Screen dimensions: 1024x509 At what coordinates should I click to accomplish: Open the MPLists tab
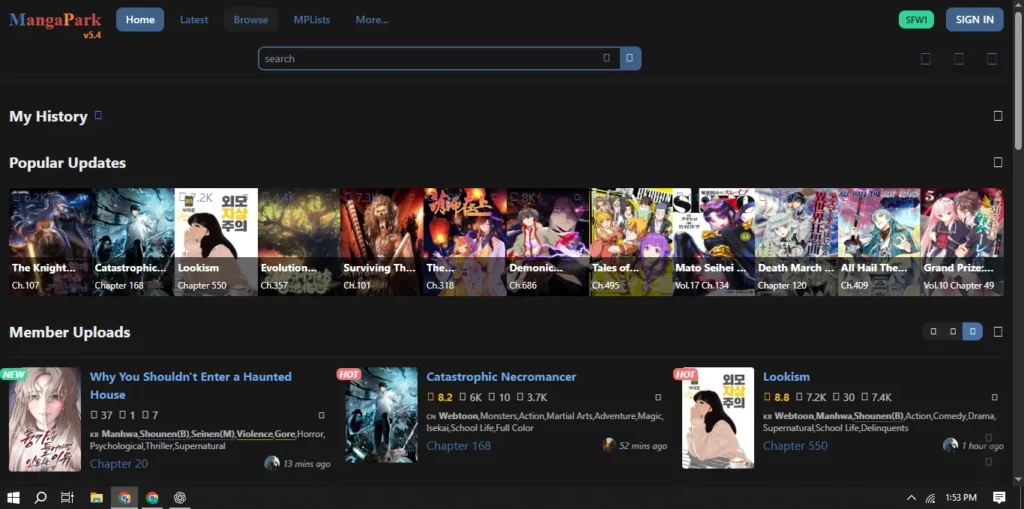pos(311,20)
